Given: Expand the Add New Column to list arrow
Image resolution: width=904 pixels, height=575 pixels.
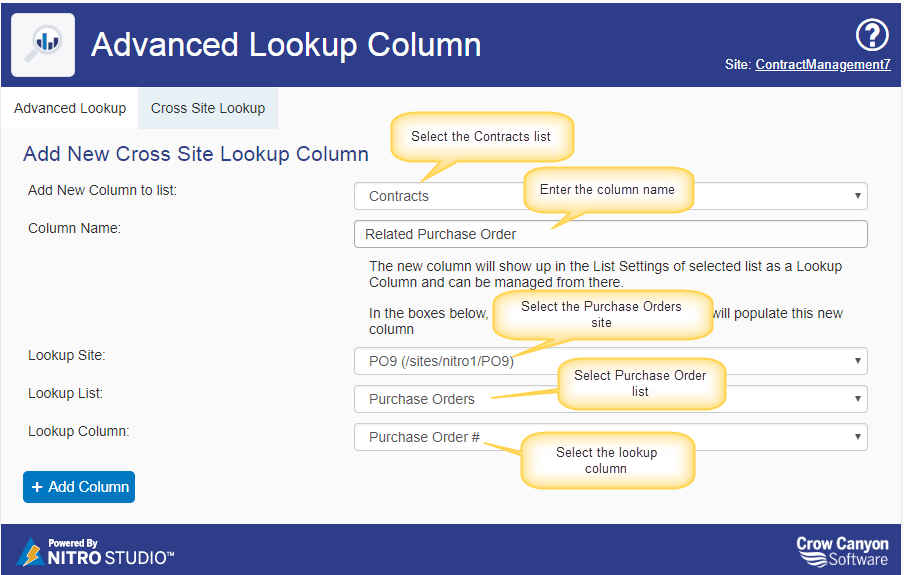Looking at the screenshot, I should [857, 196].
